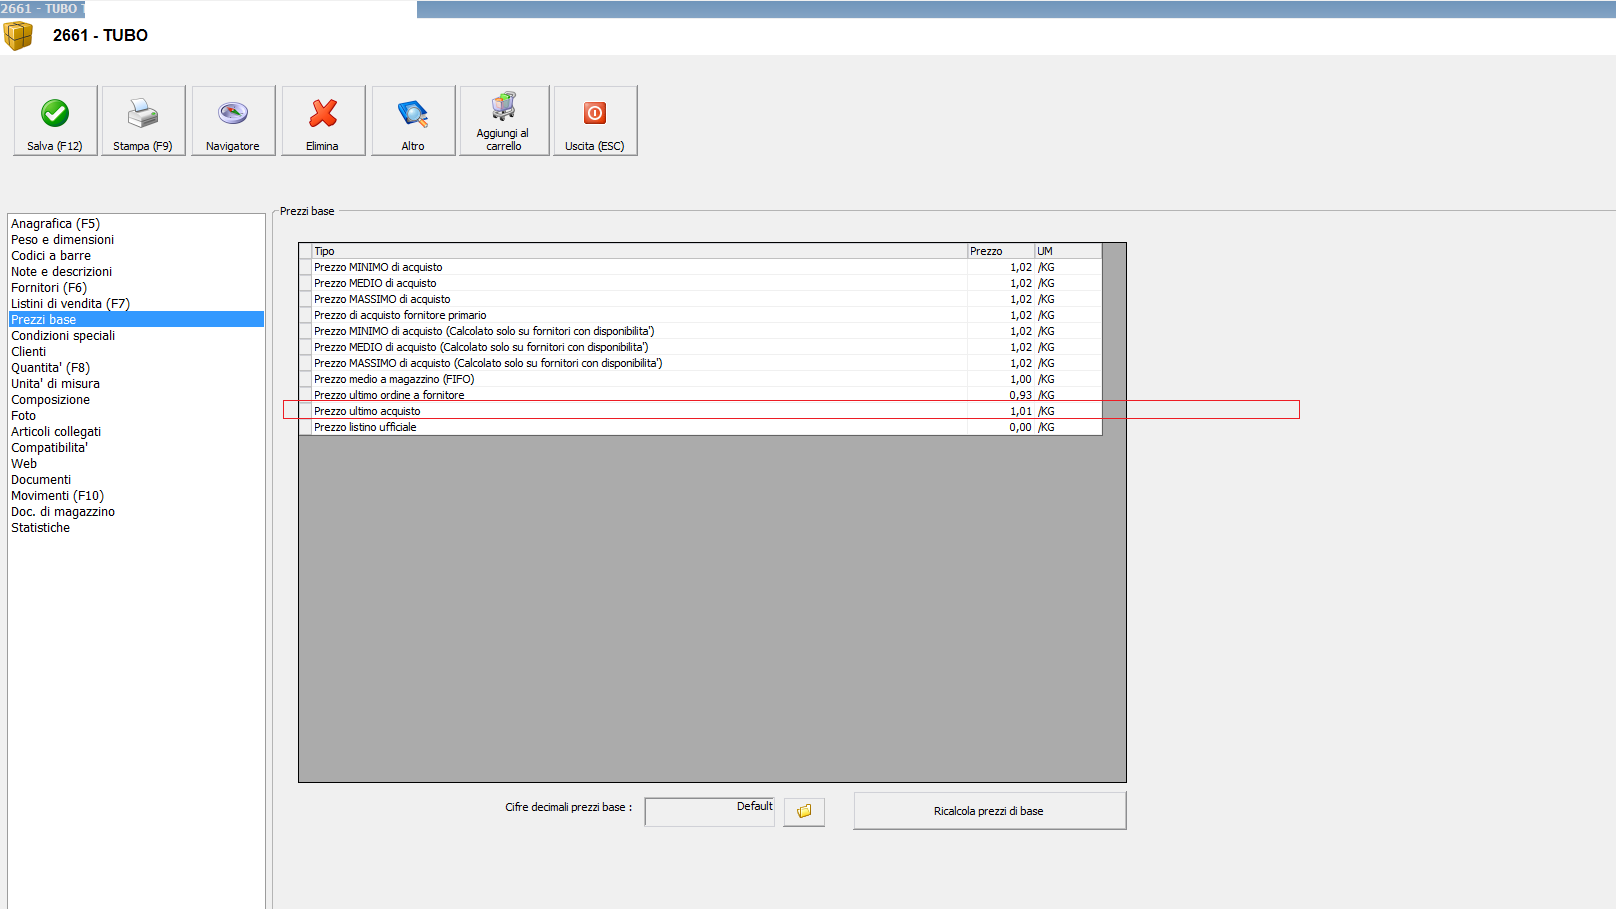Open the Navigatore compass button
Screen dimensions: 1616x909
233,120
